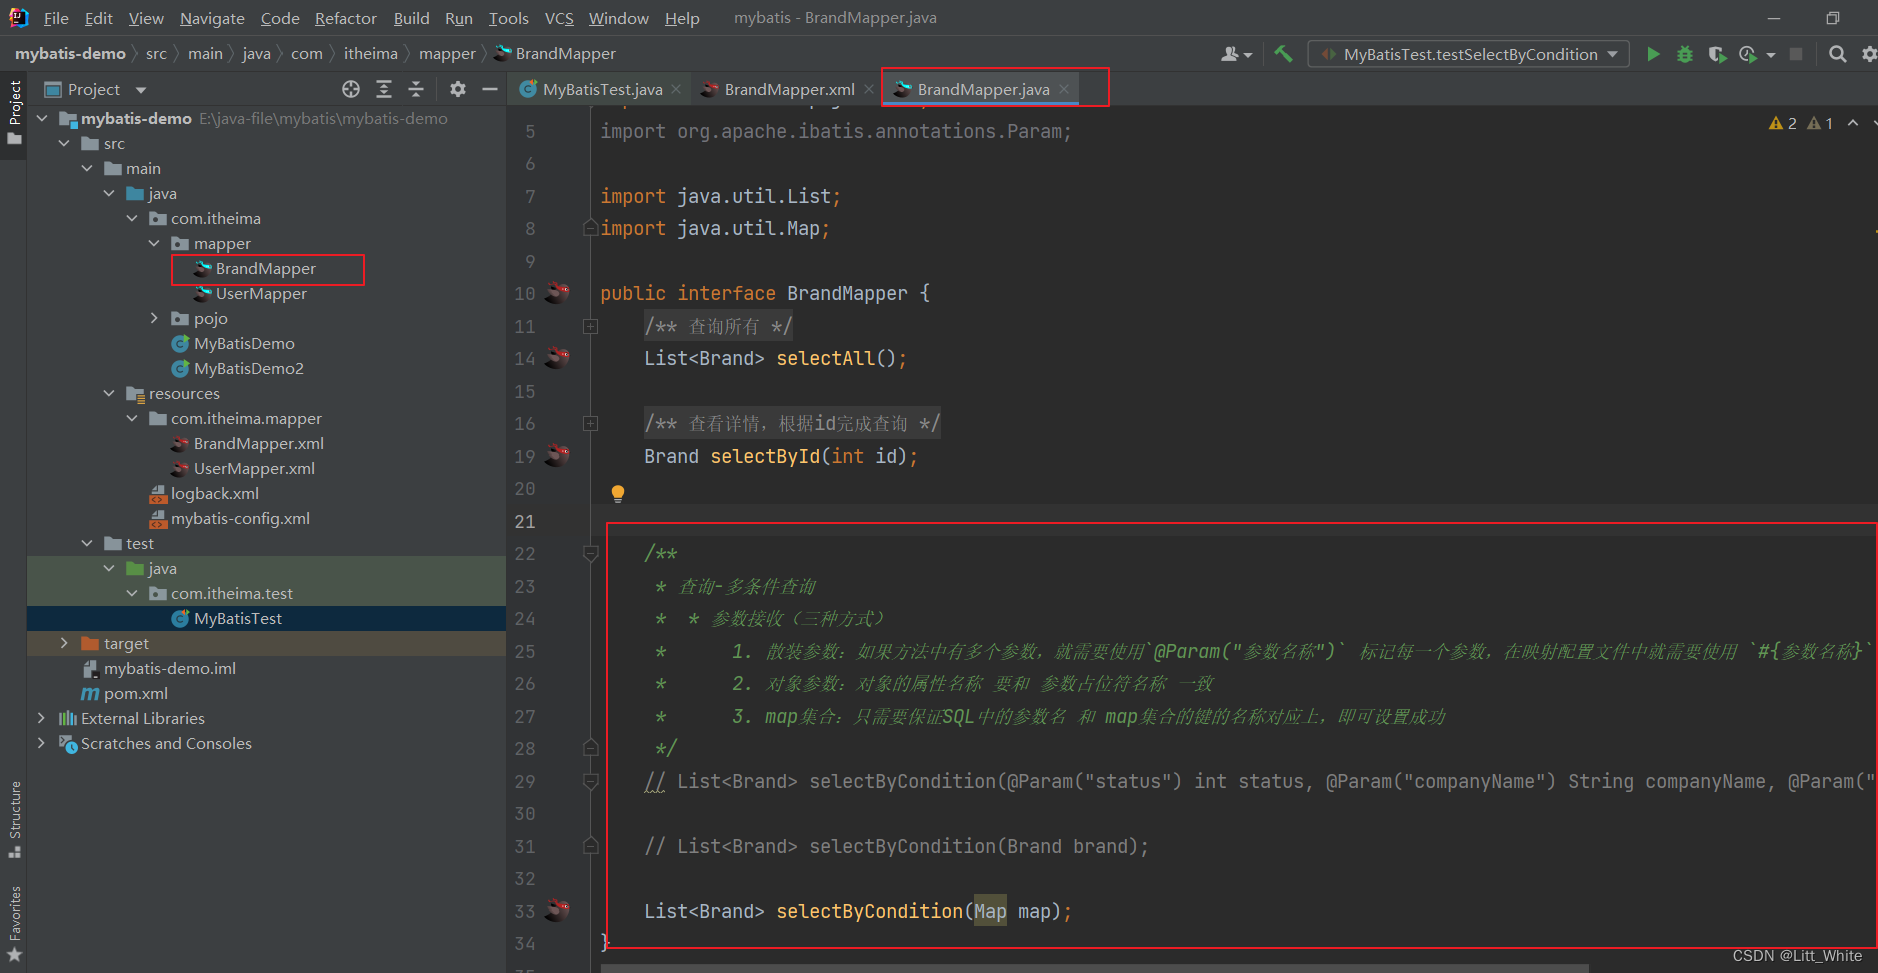This screenshot has width=1878, height=973.
Task: Open Favorites tool window on left sidebar
Action: pos(14,923)
